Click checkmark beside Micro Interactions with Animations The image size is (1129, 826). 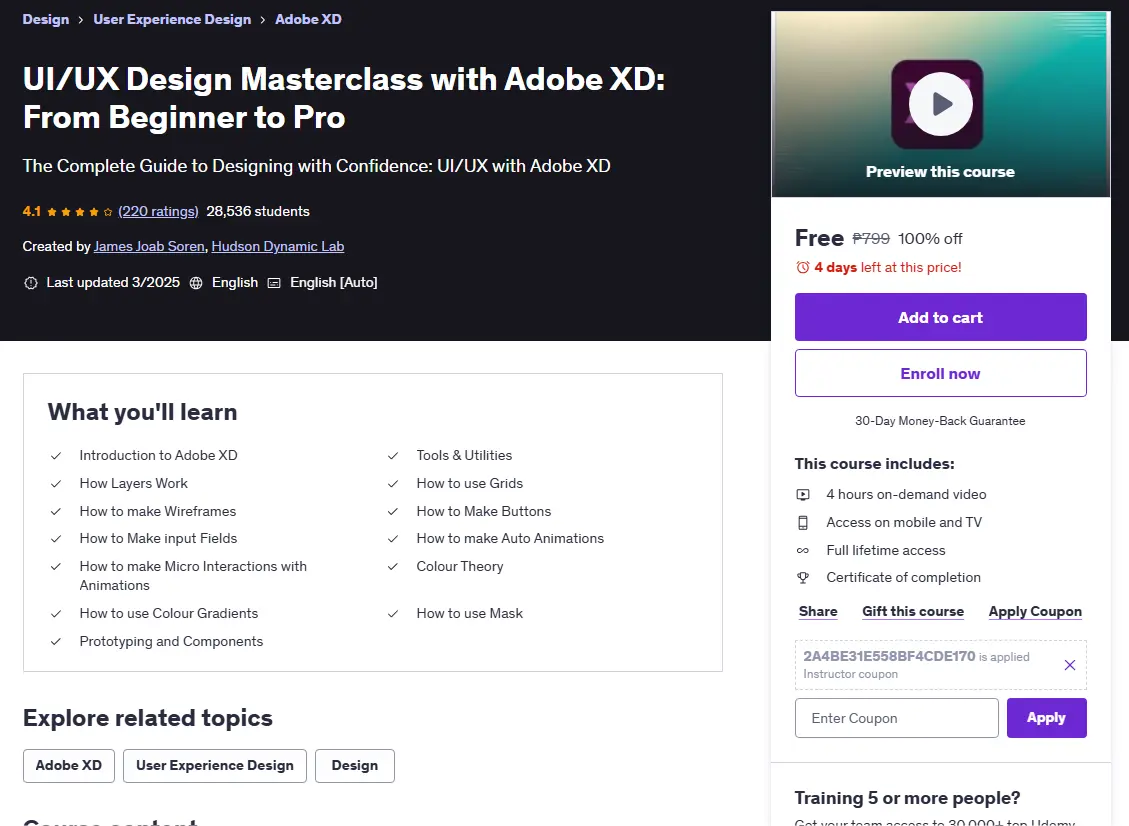(x=55, y=567)
